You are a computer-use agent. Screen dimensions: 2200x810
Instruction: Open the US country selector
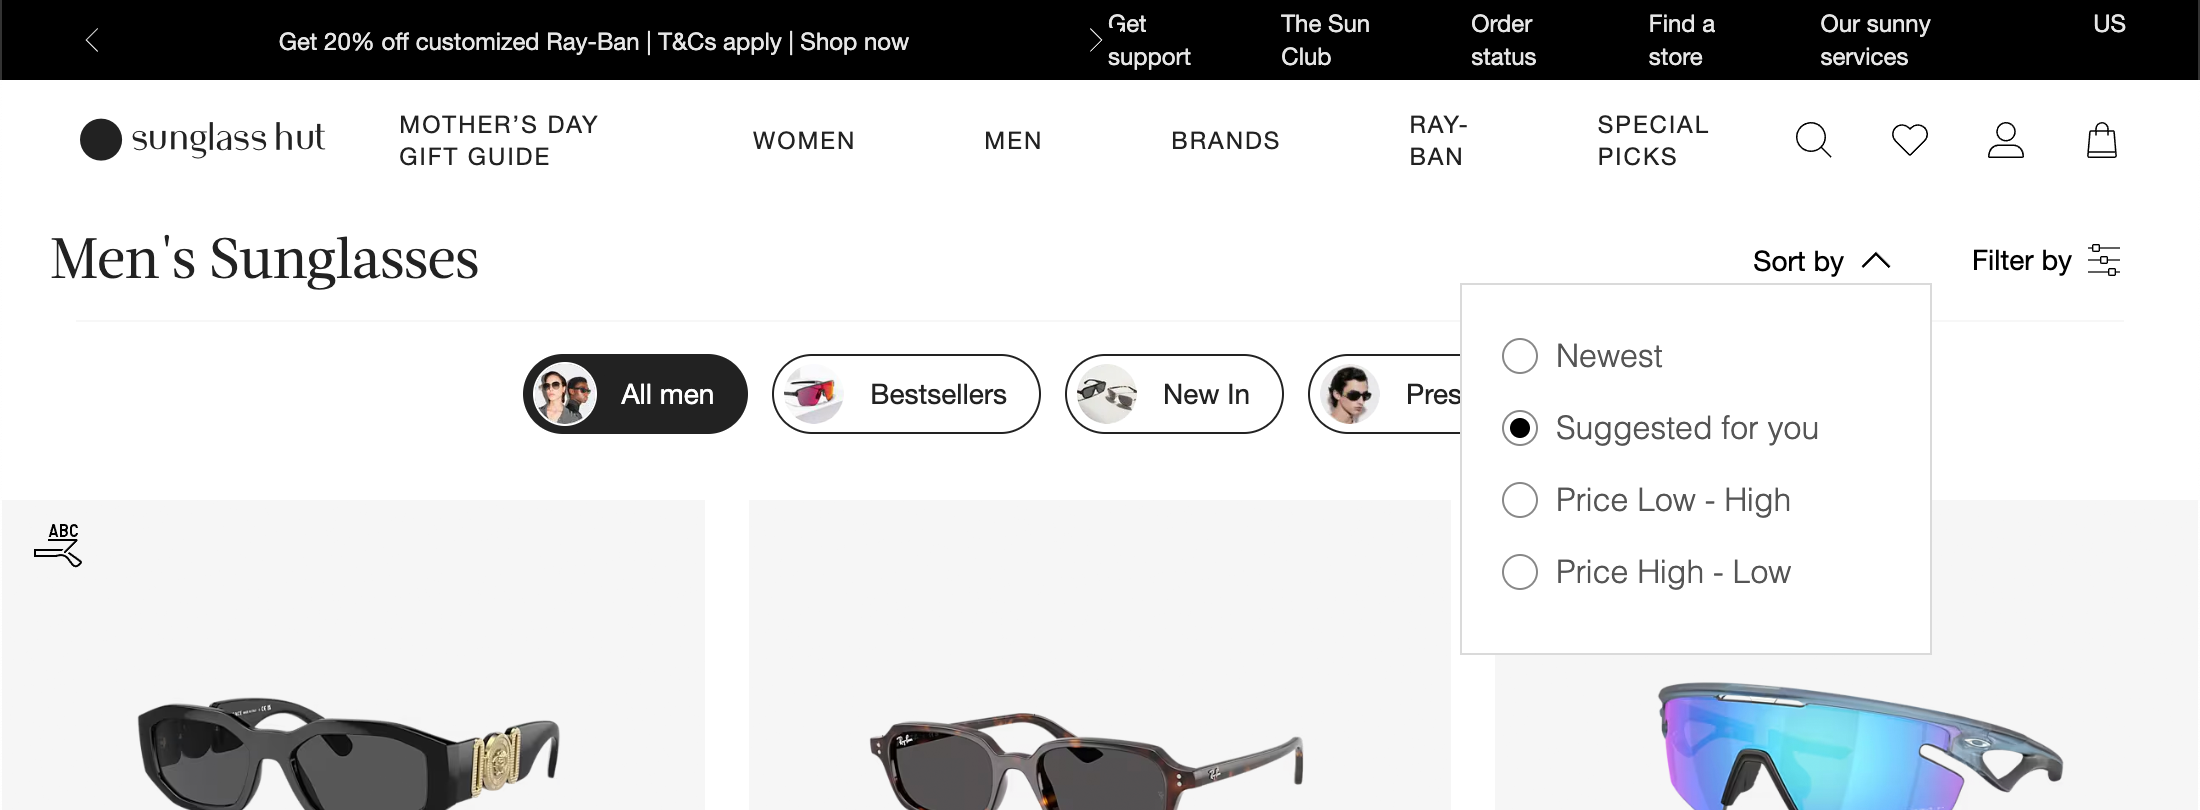(2109, 24)
